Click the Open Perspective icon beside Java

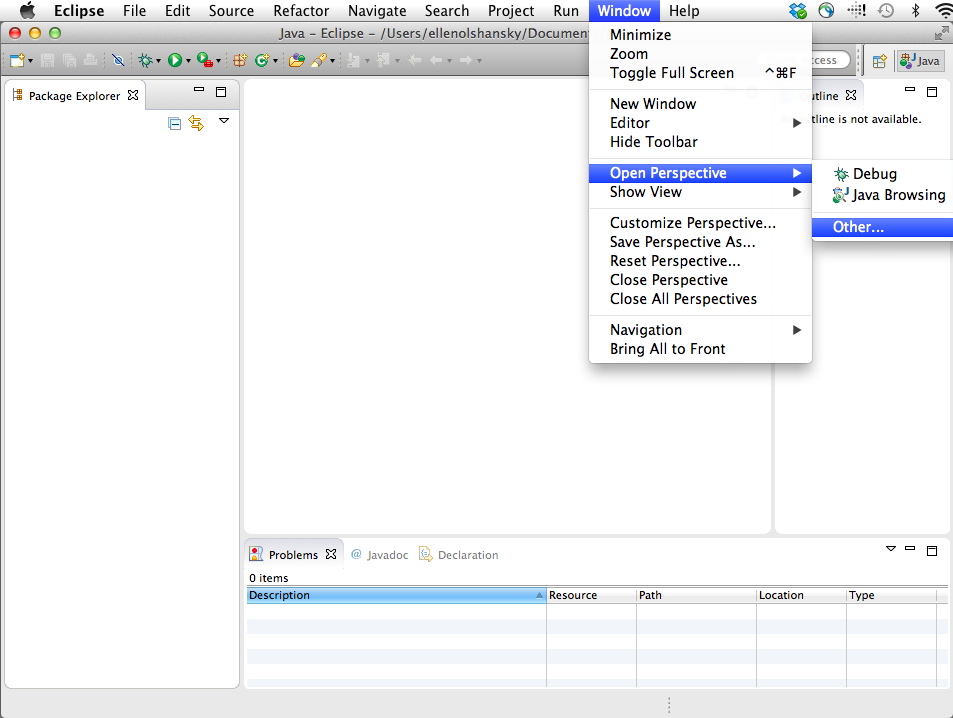pos(879,61)
